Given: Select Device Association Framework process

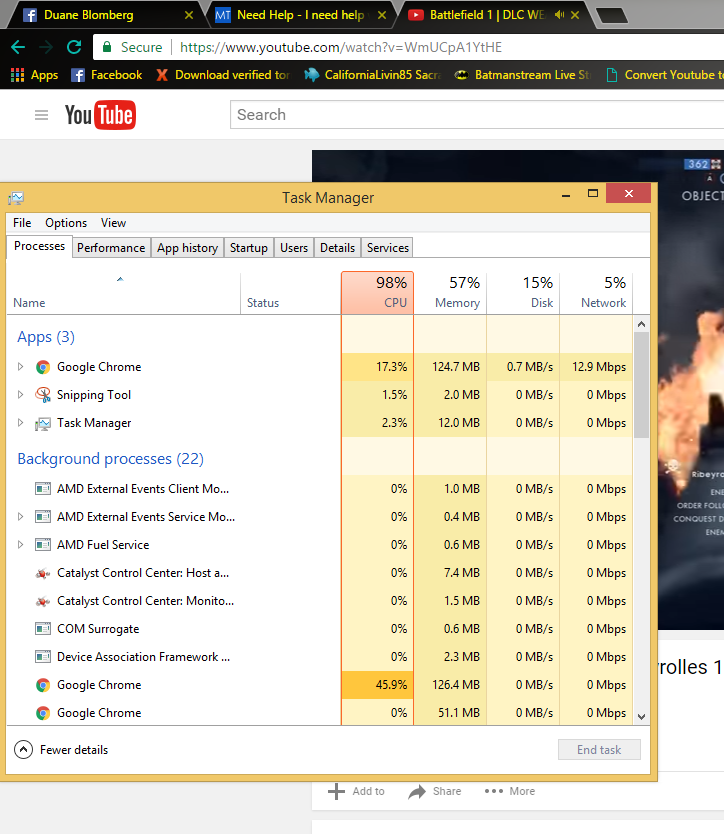Looking at the screenshot, I should pyautogui.click(x=320, y=657).
